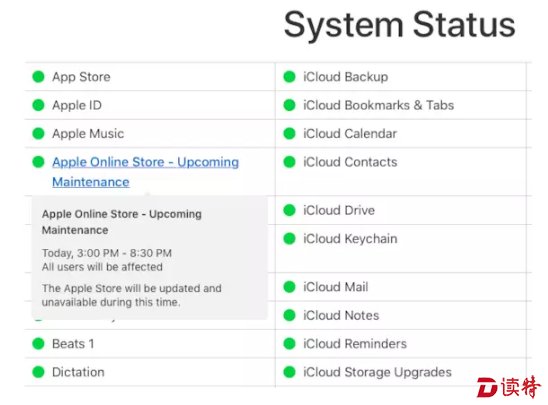This screenshot has width=548, height=405.
Task: Click the Apple Store will be updated message
Action: (132, 295)
